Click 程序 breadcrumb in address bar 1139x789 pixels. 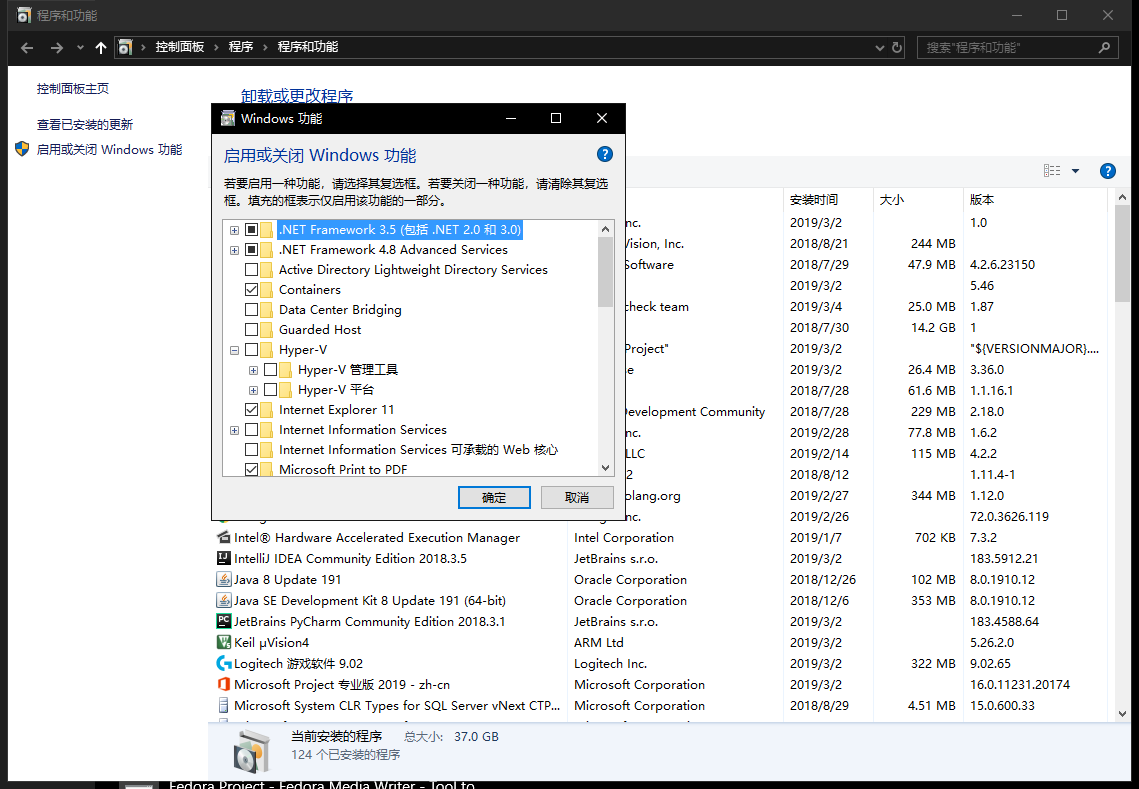point(240,47)
